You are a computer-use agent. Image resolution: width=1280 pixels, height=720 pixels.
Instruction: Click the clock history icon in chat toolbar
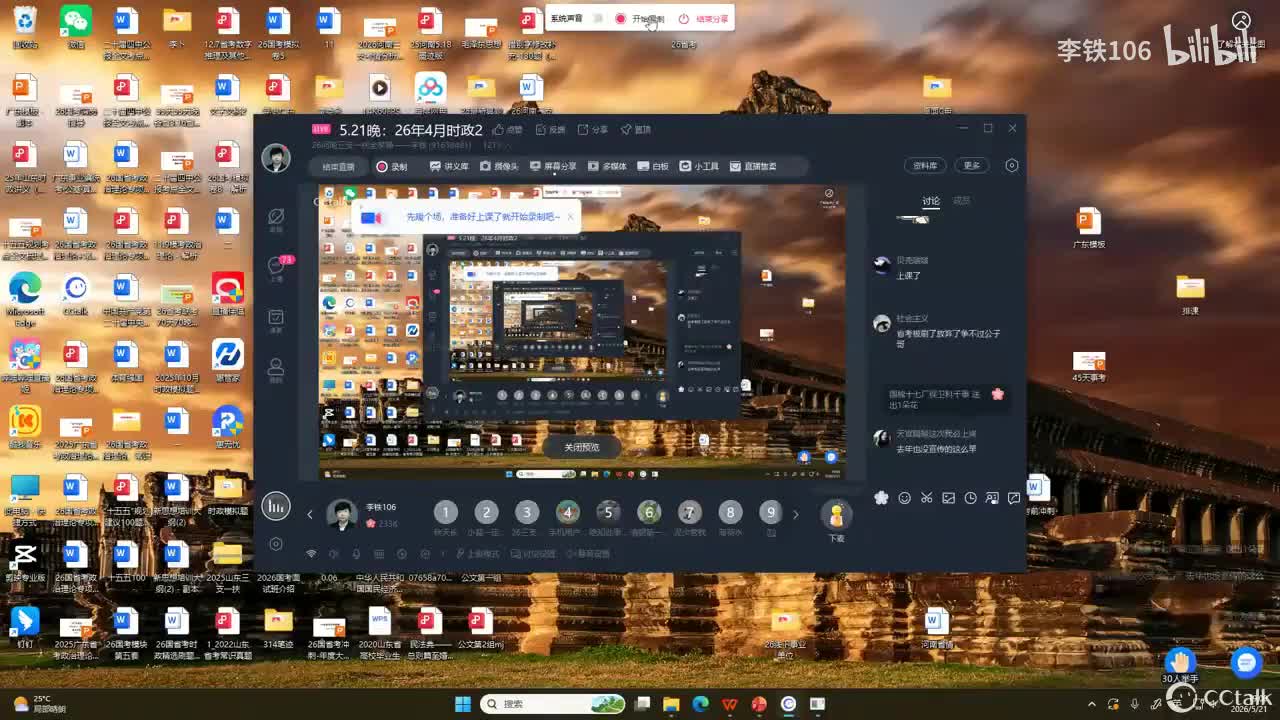coord(970,498)
